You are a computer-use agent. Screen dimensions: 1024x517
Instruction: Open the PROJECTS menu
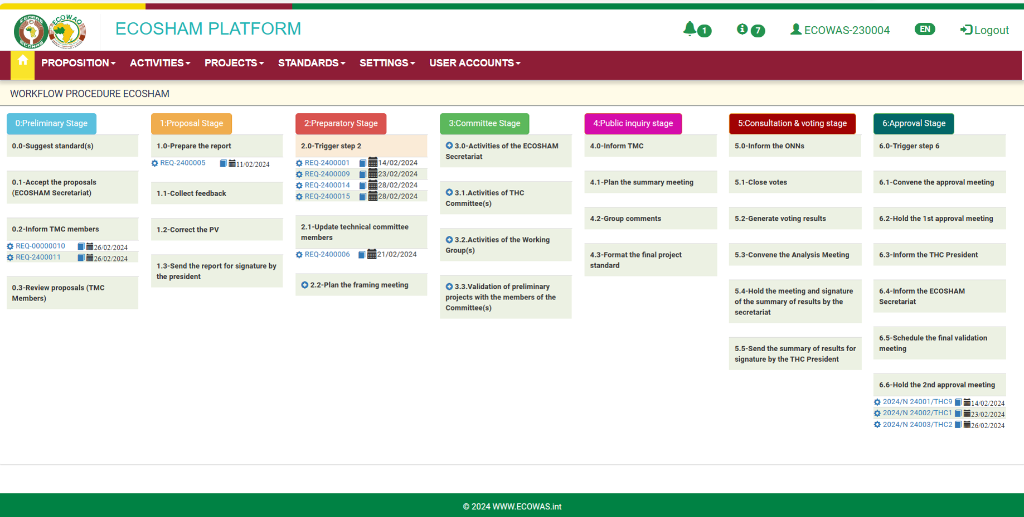tap(234, 63)
